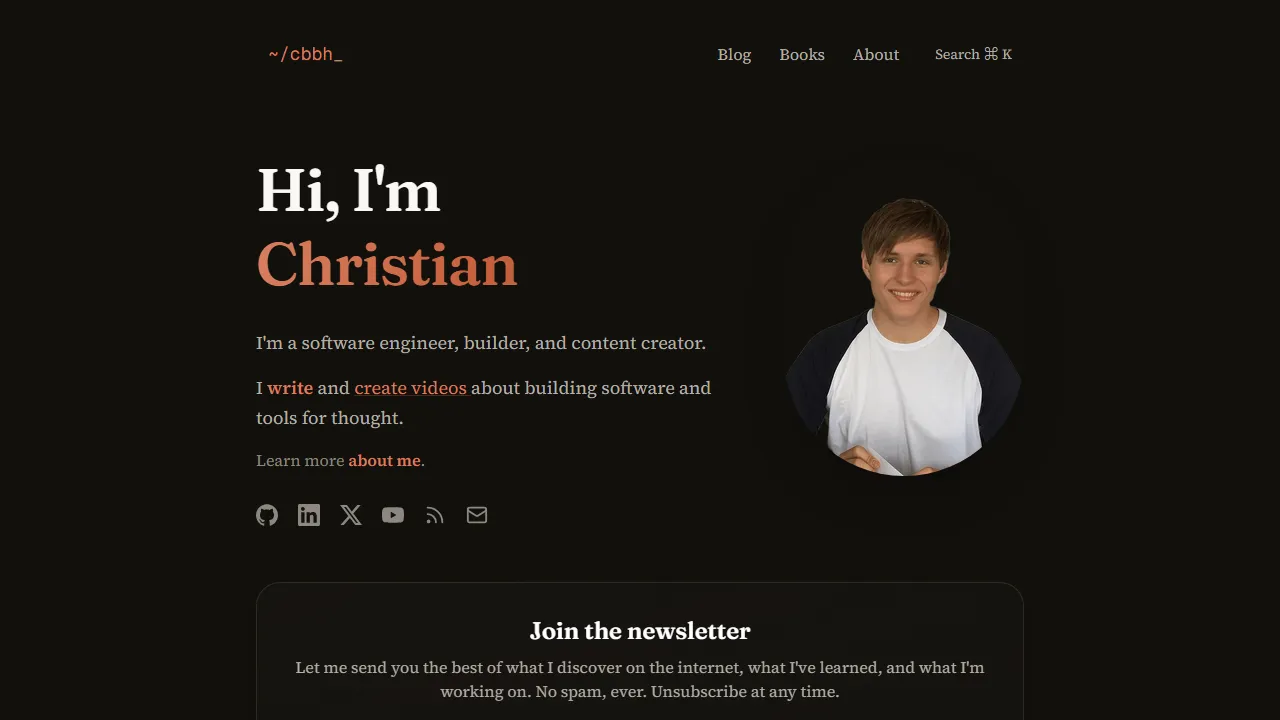This screenshot has width=1280, height=720.
Task: Visit the LinkedIn icon link
Action: (309, 515)
